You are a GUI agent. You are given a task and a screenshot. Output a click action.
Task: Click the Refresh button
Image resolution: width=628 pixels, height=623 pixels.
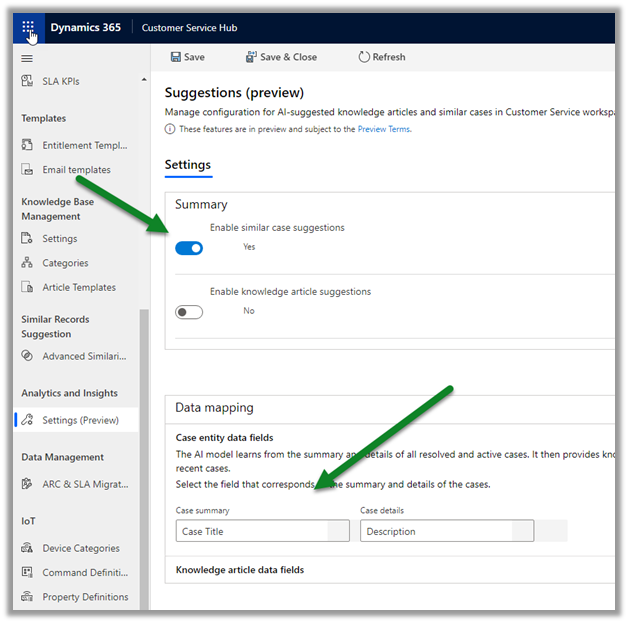coord(382,57)
